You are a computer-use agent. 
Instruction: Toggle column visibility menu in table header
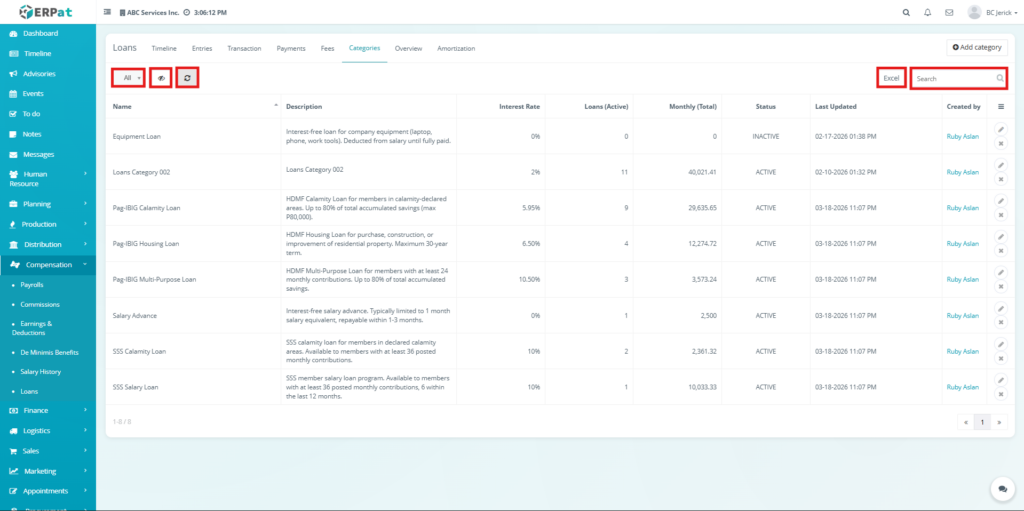[x=1001, y=106]
